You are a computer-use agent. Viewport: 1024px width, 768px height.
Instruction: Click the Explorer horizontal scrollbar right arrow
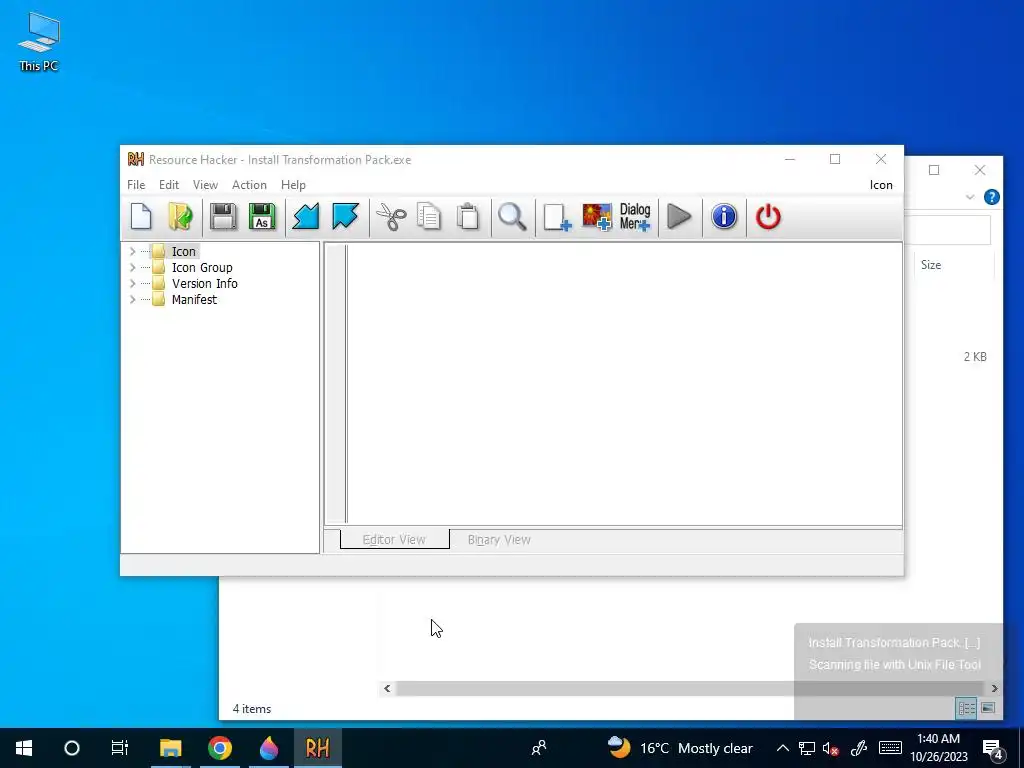coord(994,688)
